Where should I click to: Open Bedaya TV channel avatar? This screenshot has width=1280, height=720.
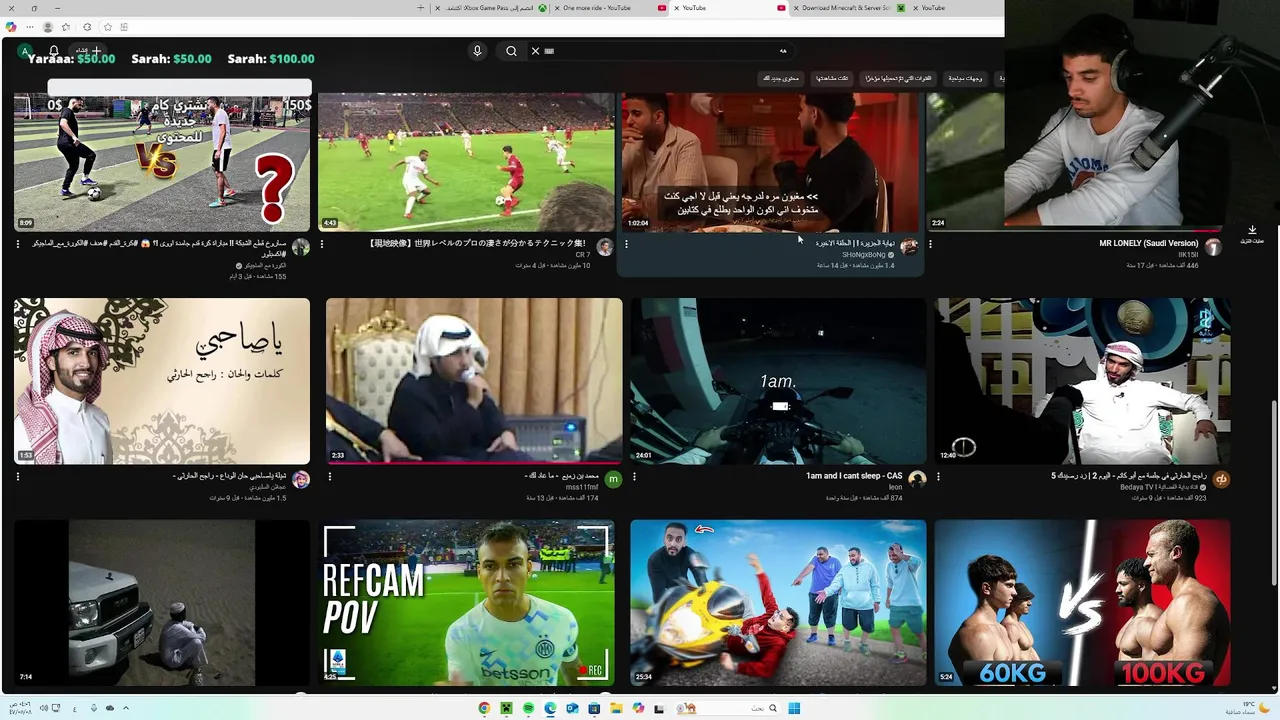1221,480
